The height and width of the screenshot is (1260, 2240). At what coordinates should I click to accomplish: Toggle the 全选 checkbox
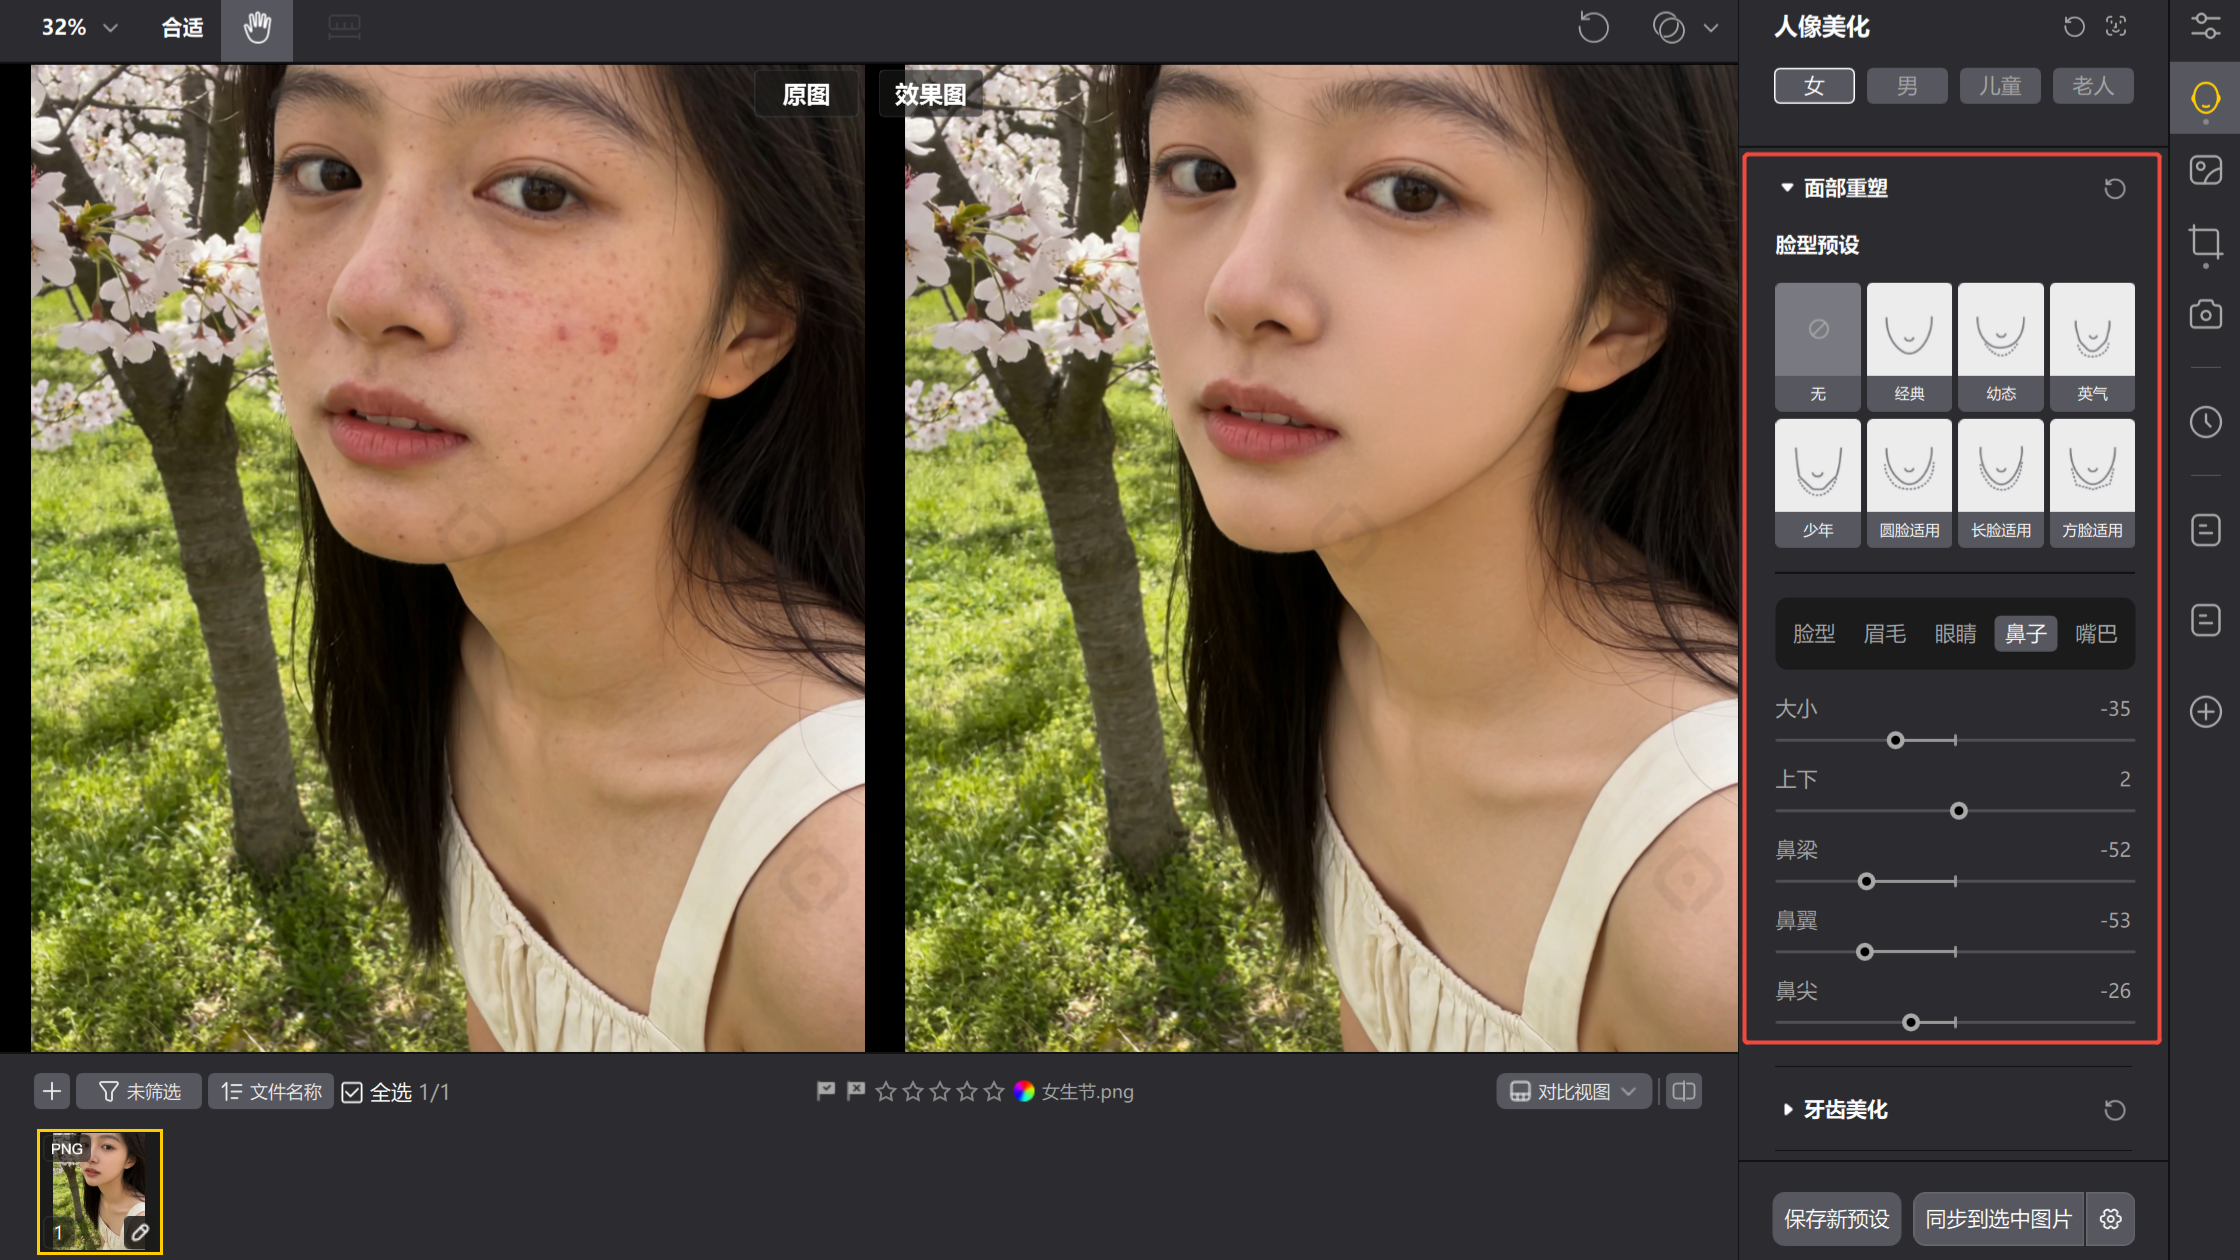352,1092
